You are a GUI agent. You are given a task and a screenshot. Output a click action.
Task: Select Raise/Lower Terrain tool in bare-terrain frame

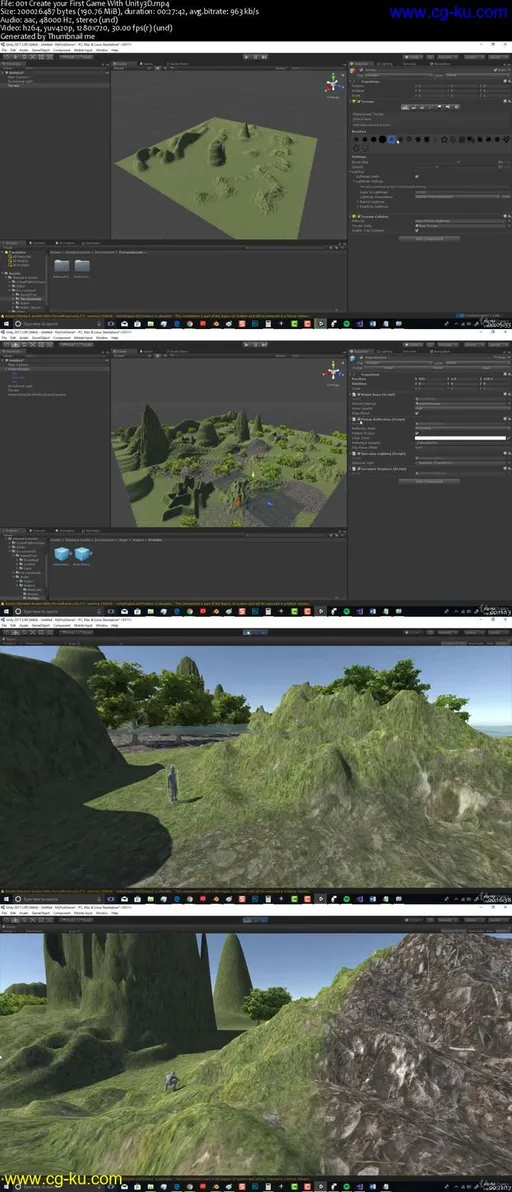[x=405, y=107]
